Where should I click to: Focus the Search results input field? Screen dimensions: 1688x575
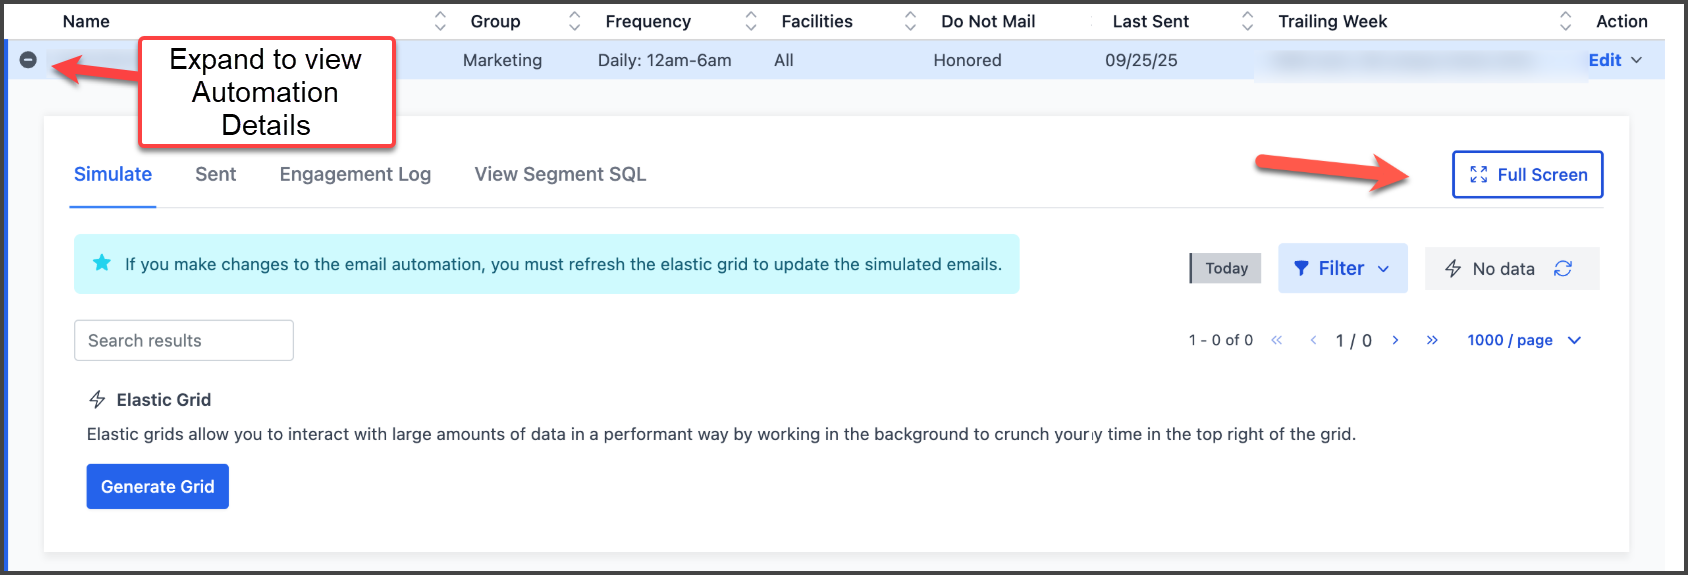(x=184, y=340)
